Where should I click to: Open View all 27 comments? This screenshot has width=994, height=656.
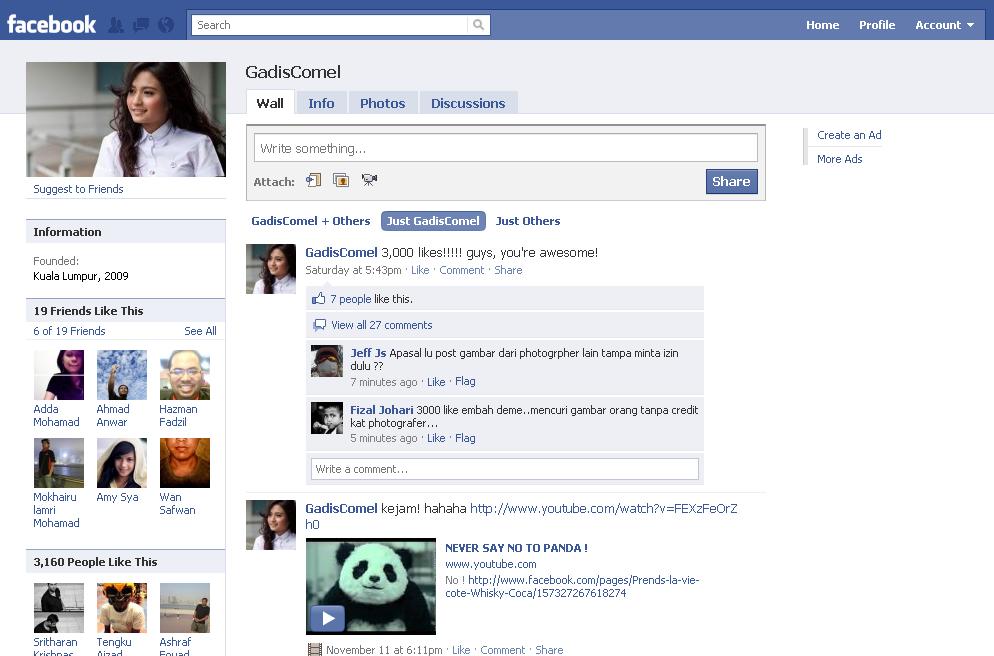[x=382, y=325]
